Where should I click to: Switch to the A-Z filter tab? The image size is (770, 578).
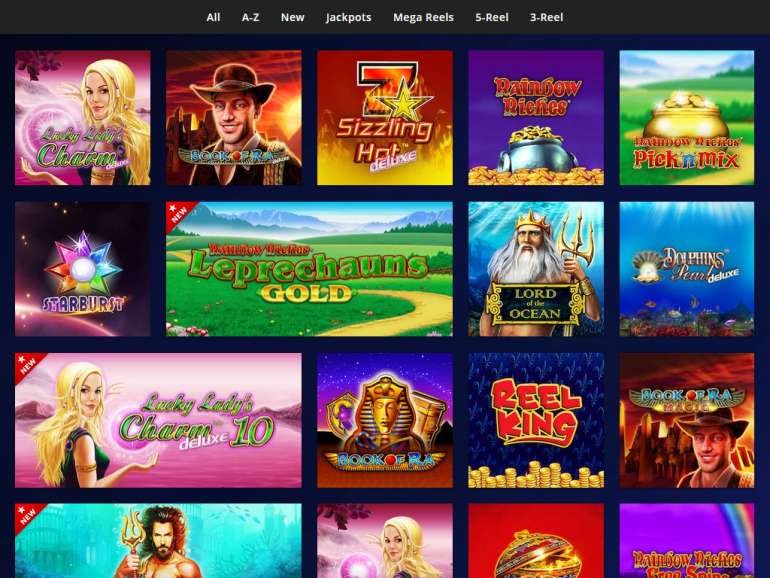pos(250,17)
